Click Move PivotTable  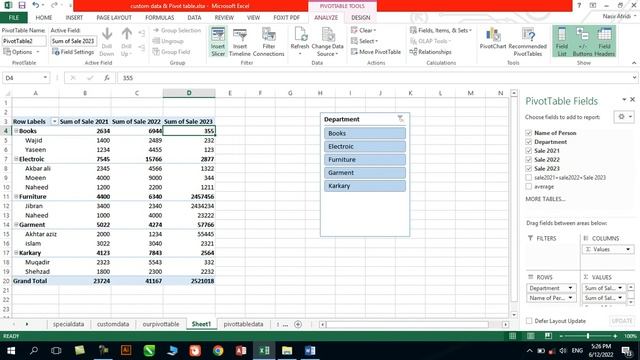pos(376,52)
